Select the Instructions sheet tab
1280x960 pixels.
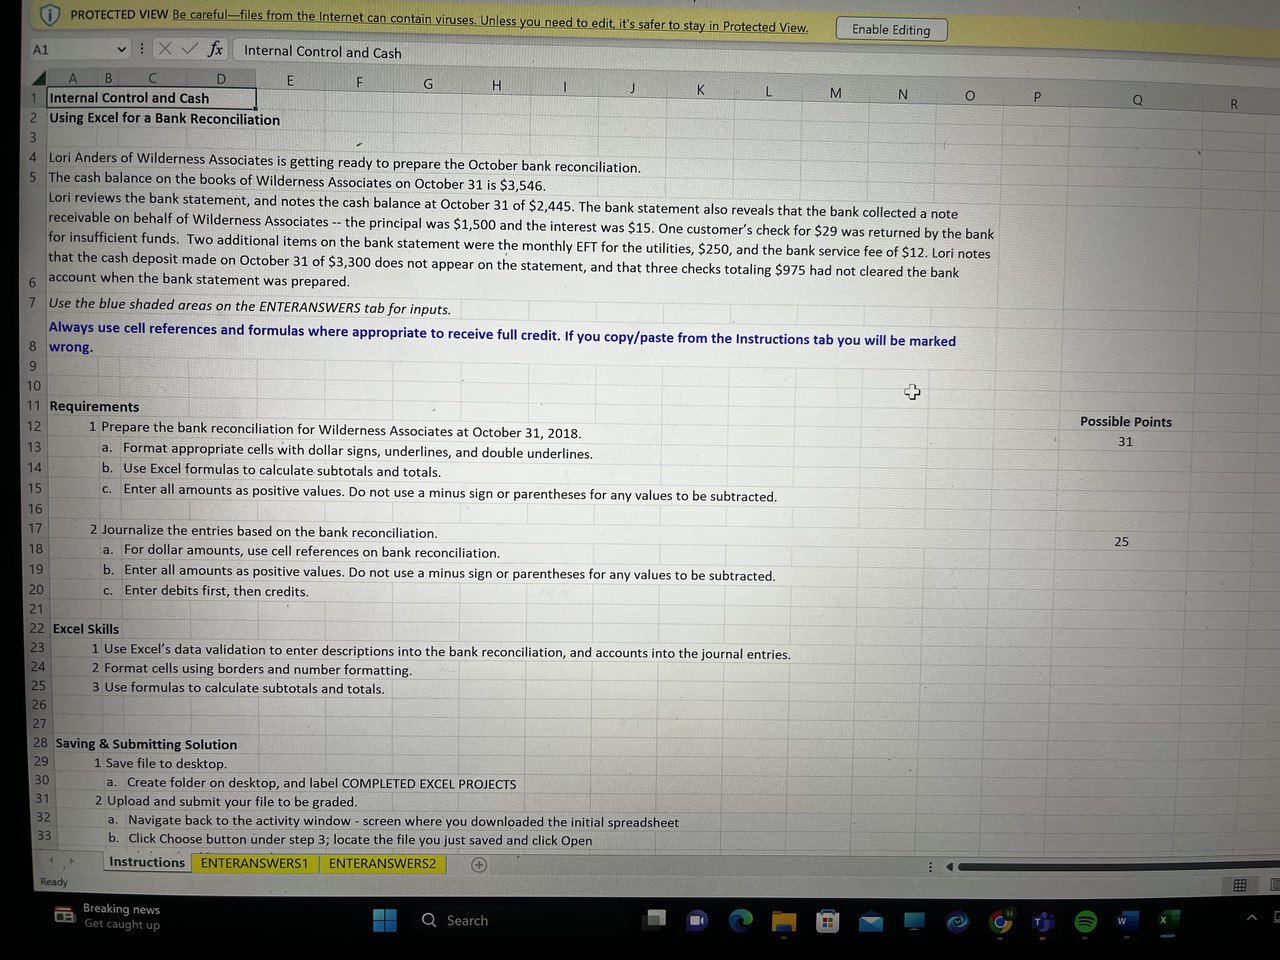(x=146, y=862)
